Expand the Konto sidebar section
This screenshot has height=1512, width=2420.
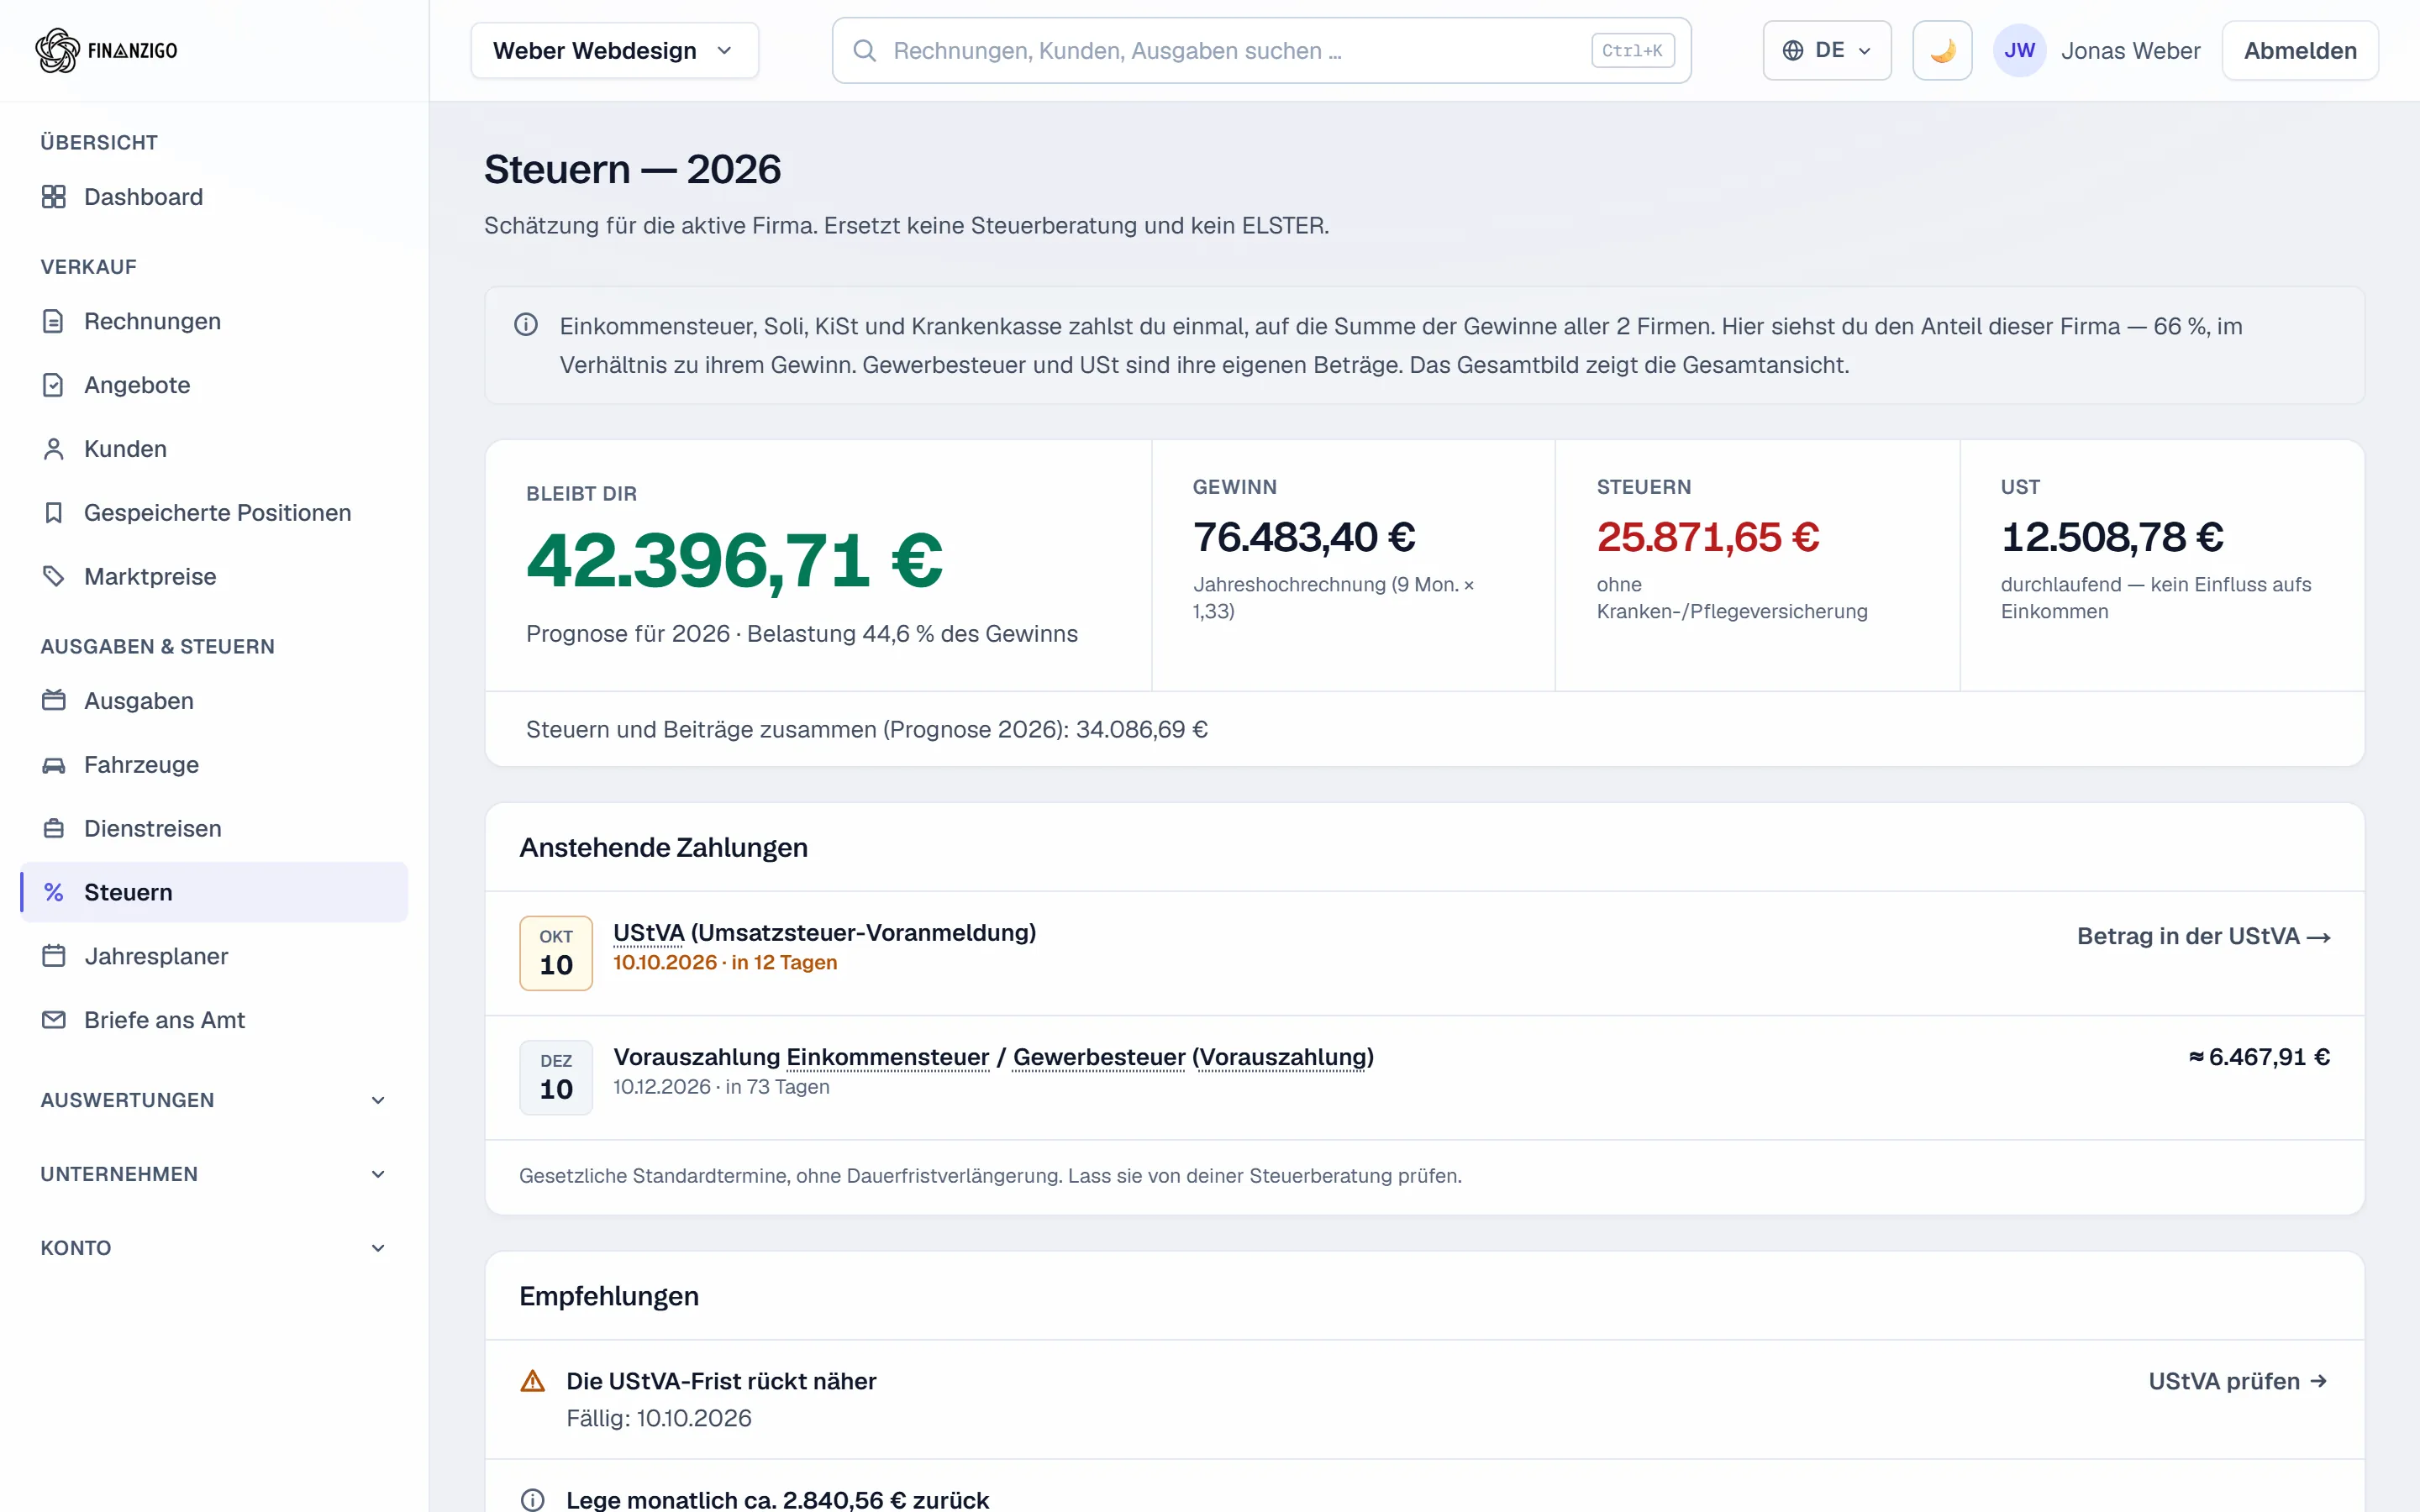(x=214, y=1248)
